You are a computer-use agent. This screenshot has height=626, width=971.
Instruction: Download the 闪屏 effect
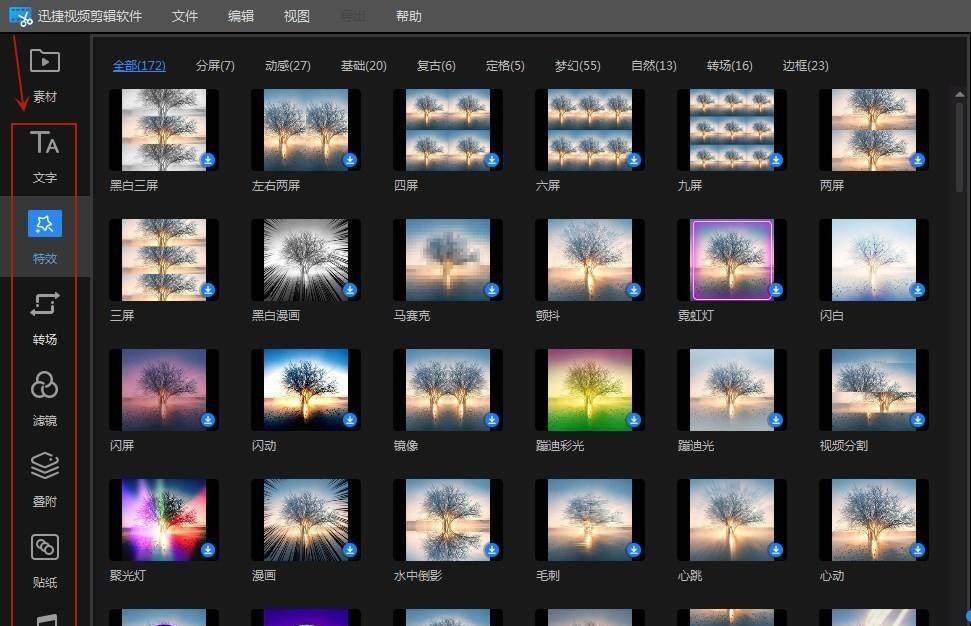(208, 420)
